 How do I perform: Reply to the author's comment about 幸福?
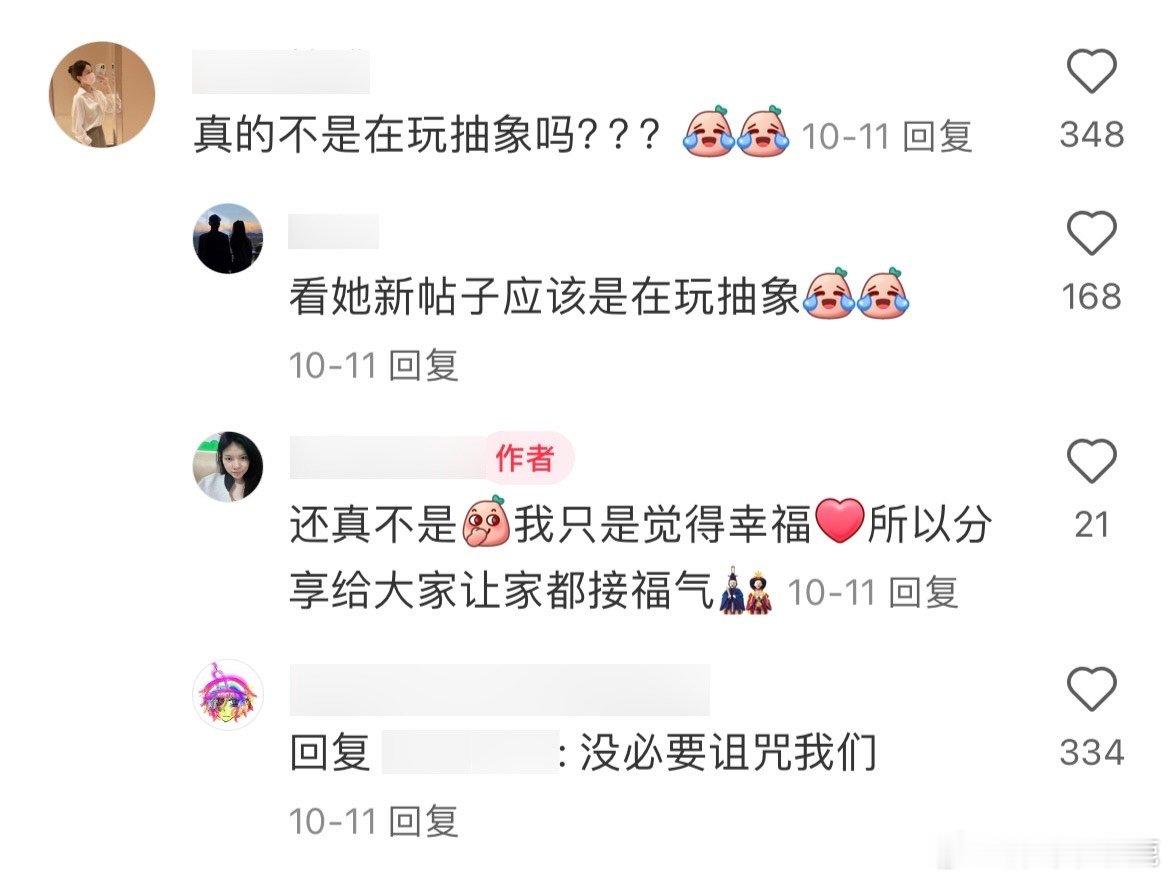pyautogui.click(x=924, y=593)
